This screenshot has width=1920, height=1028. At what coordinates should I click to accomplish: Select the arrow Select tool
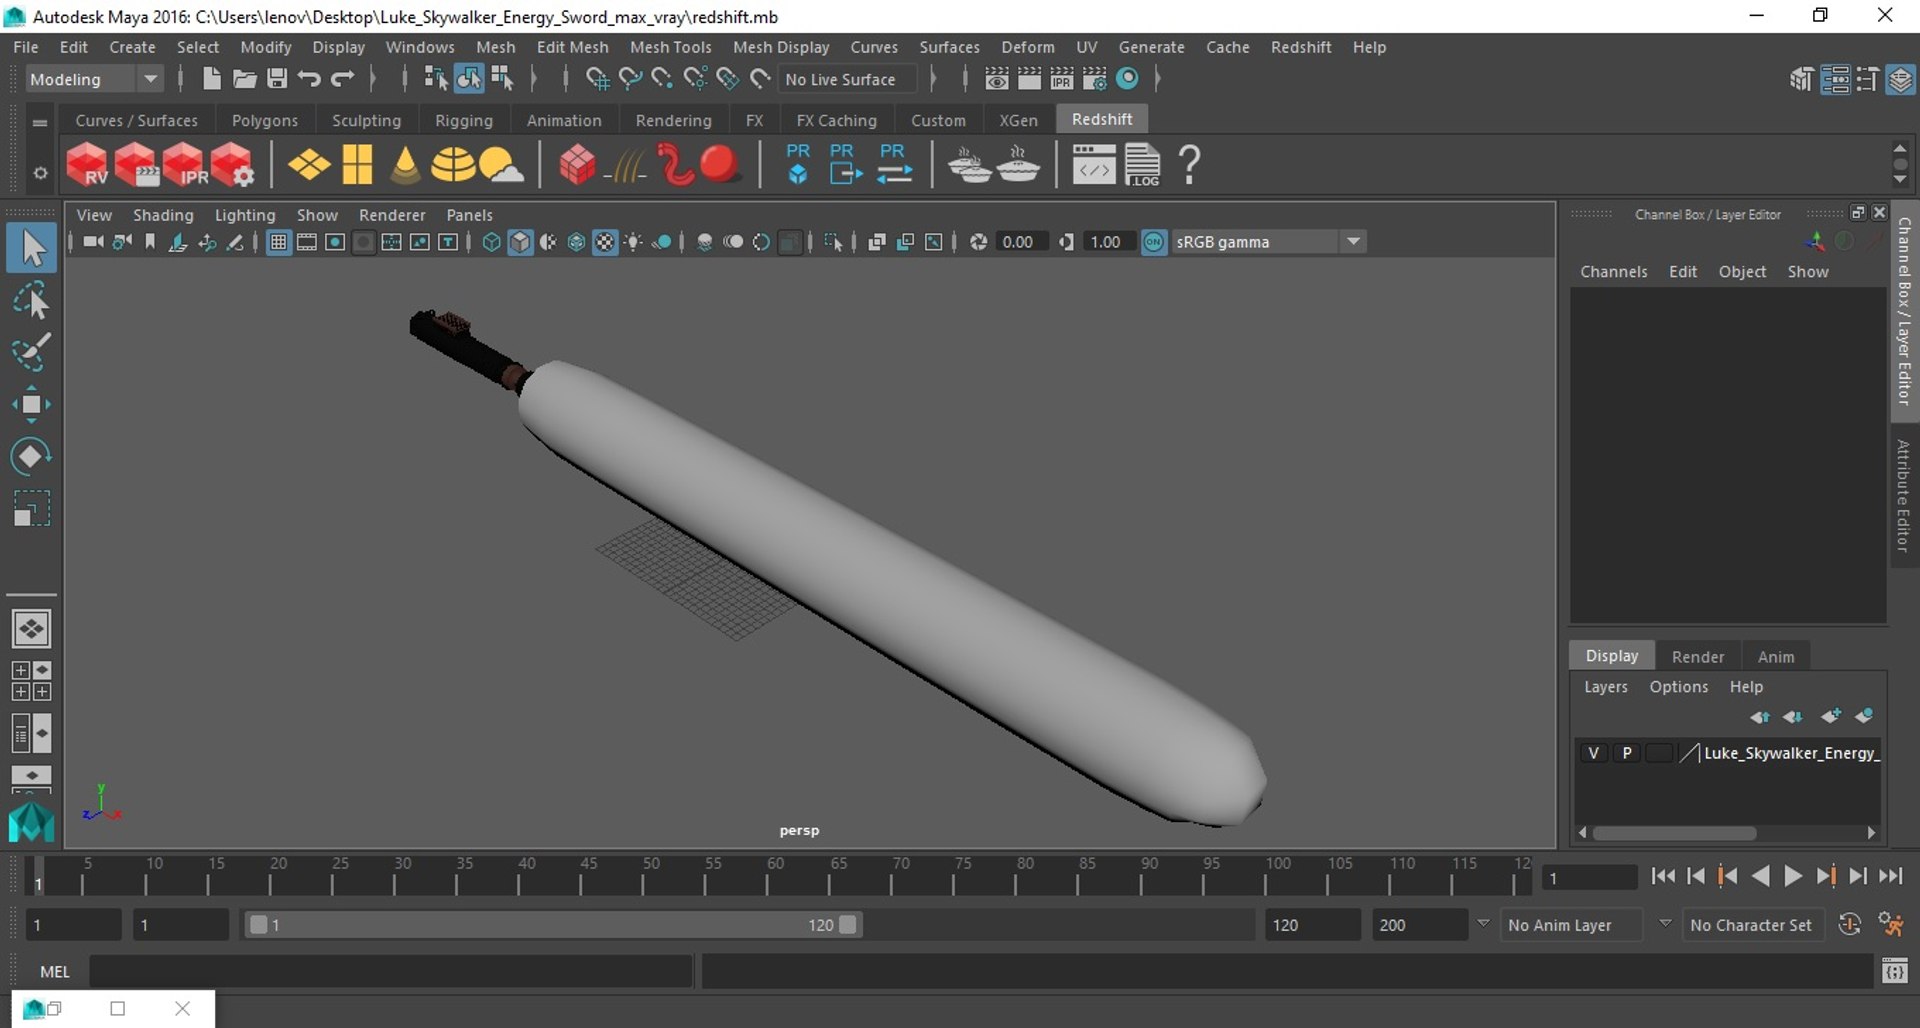(x=31, y=249)
